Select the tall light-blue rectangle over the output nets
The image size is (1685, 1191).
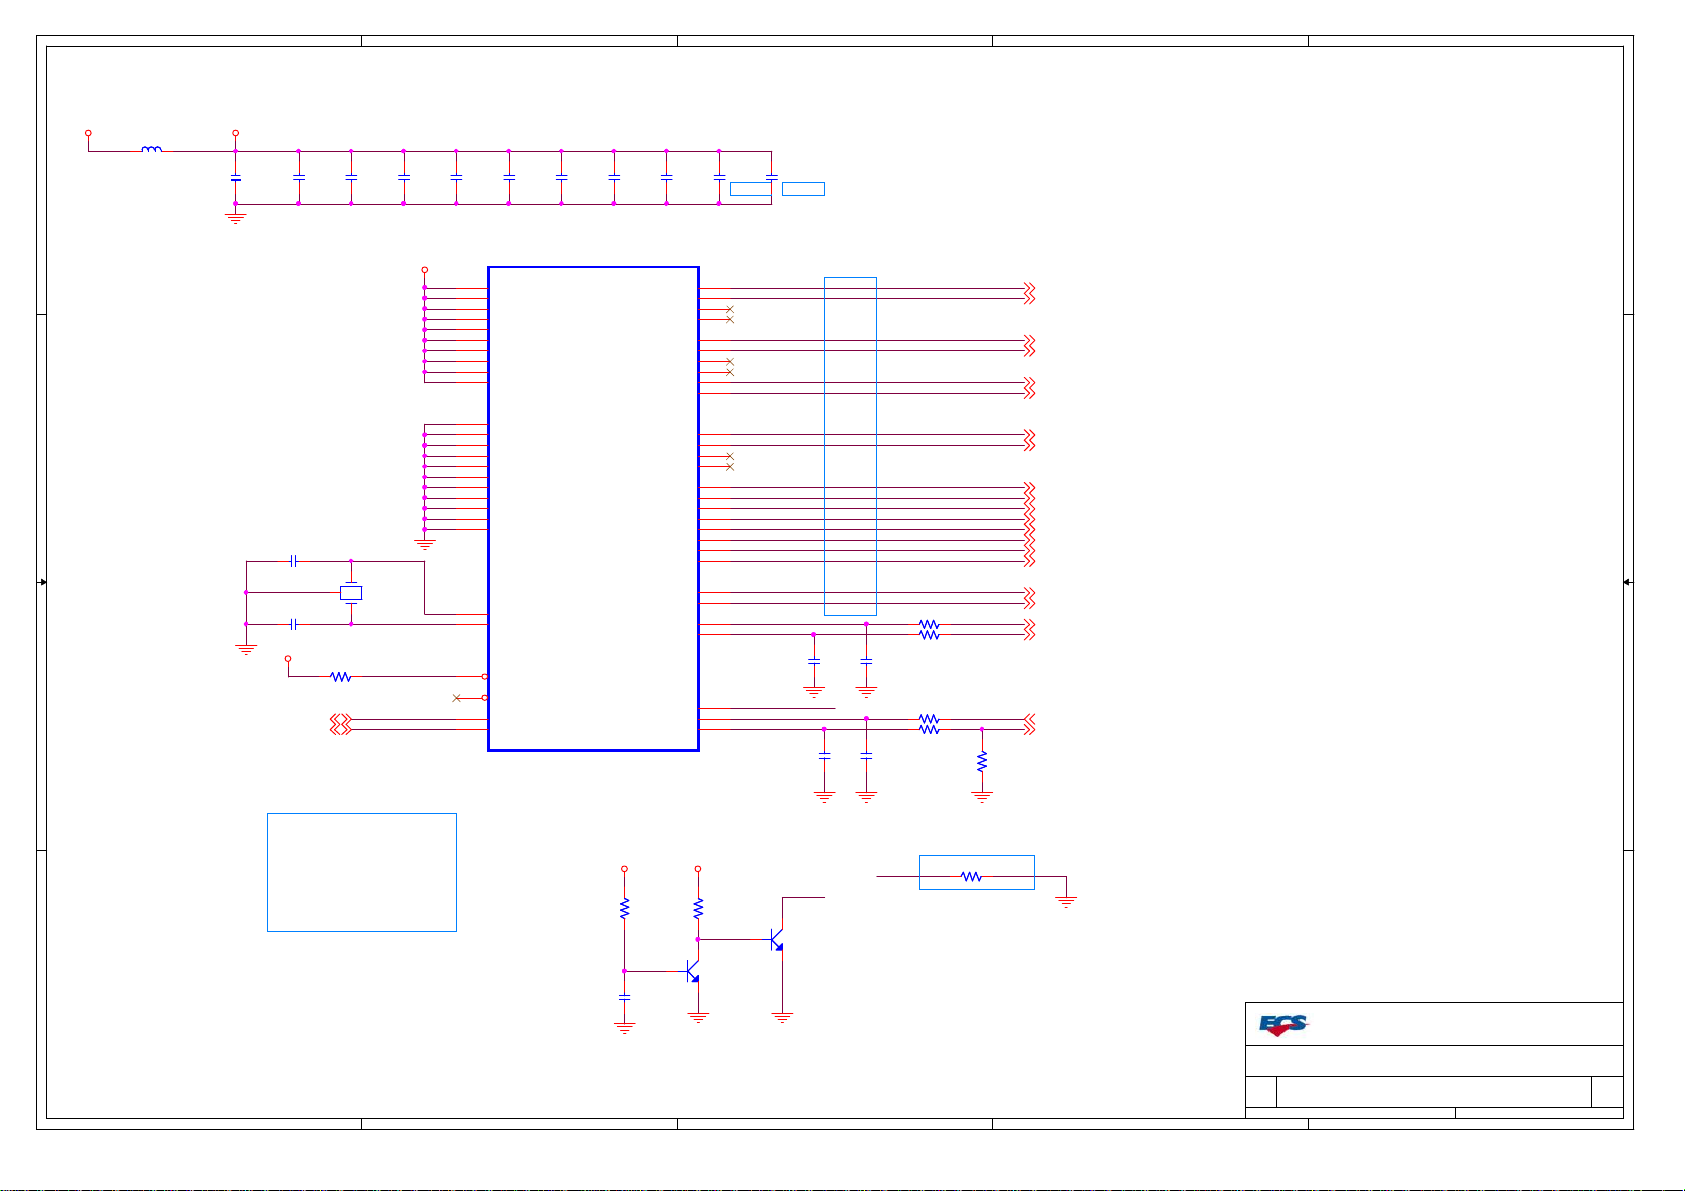pyautogui.click(x=850, y=446)
